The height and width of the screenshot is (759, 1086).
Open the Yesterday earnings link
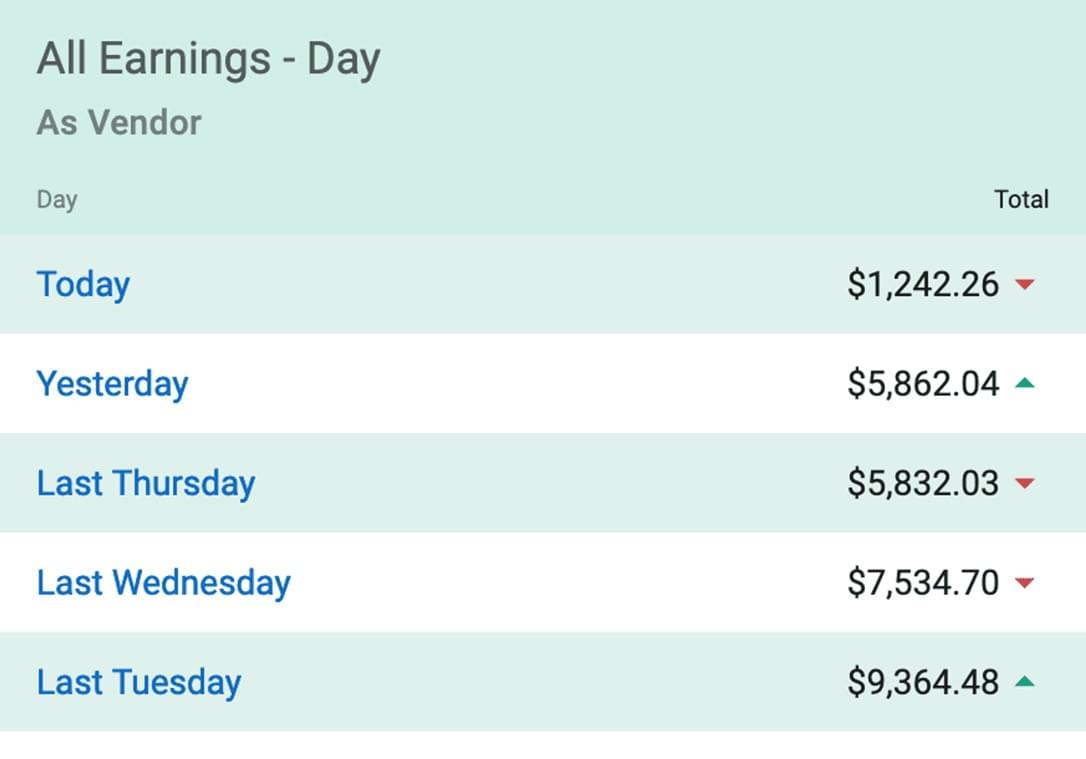[x=112, y=384]
